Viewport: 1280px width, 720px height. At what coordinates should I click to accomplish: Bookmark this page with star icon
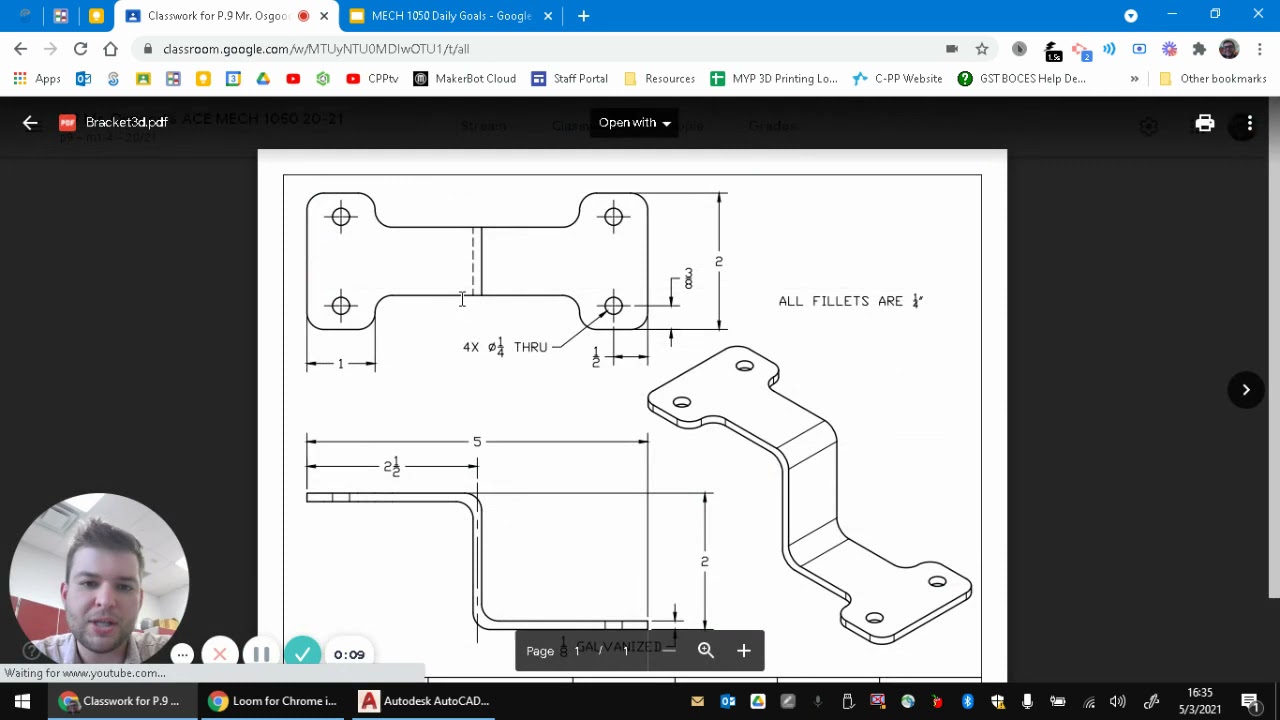point(982,48)
